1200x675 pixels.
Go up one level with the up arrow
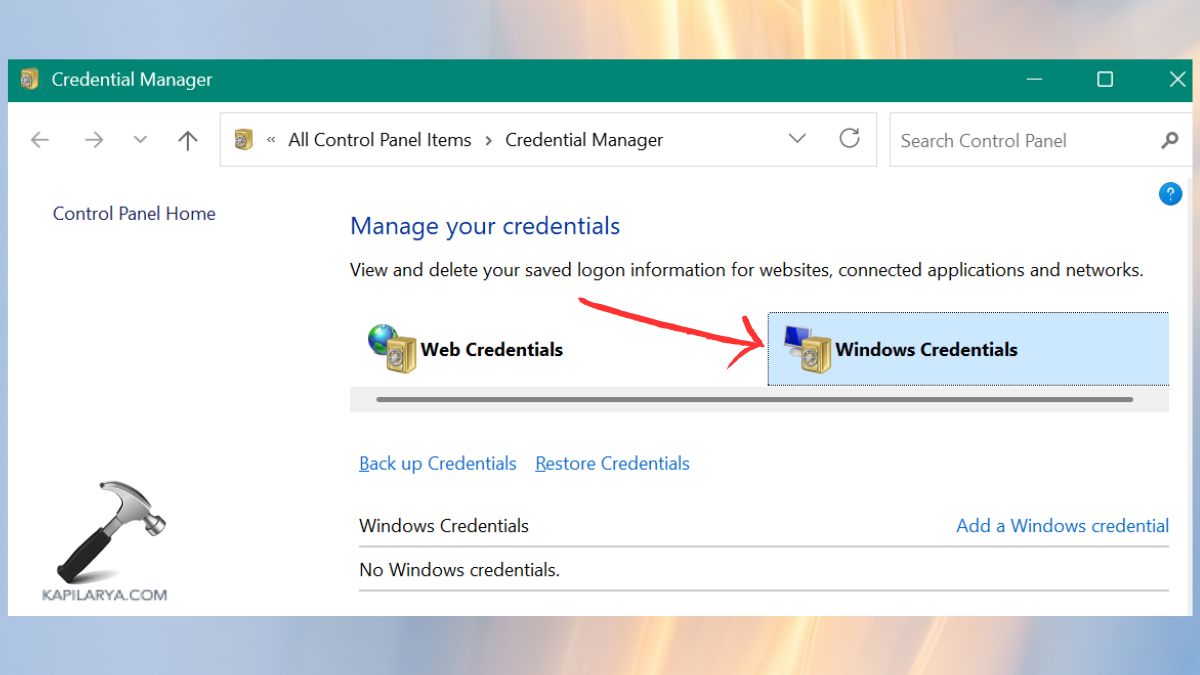point(186,140)
